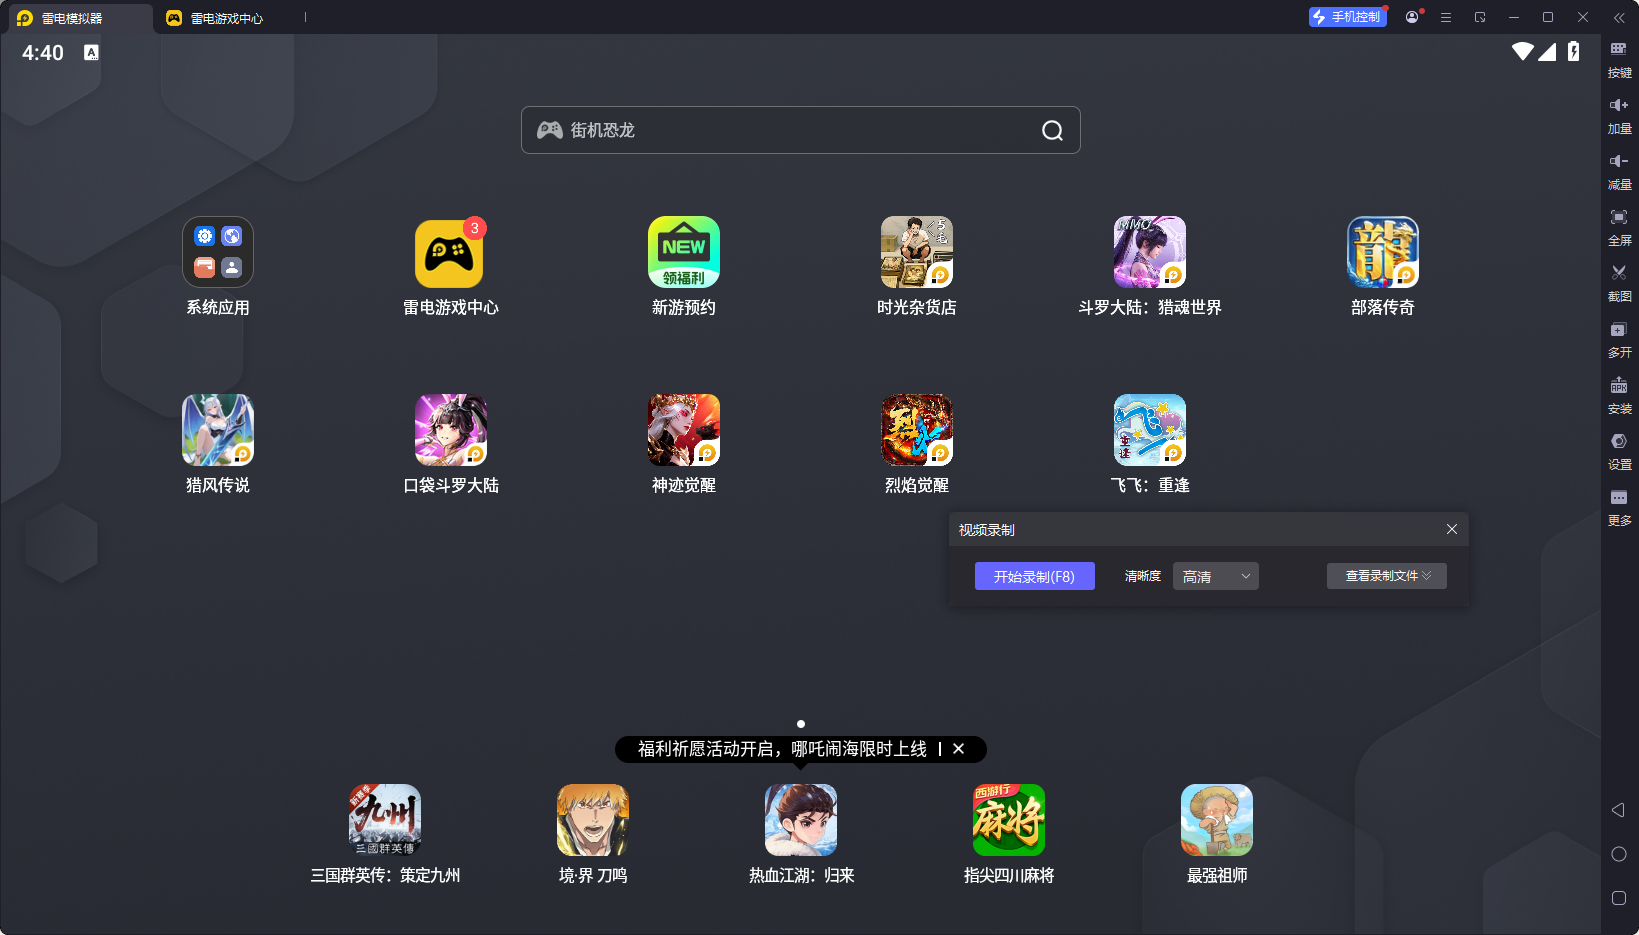
Task: Tap the Android recents square button
Action: pos(1619,898)
